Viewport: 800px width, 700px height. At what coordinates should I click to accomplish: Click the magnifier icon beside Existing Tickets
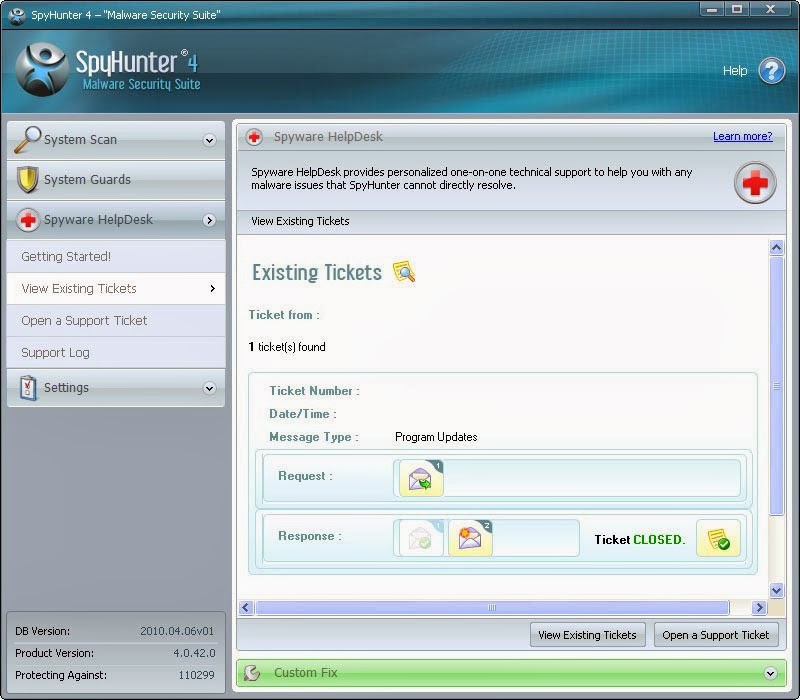(x=404, y=272)
